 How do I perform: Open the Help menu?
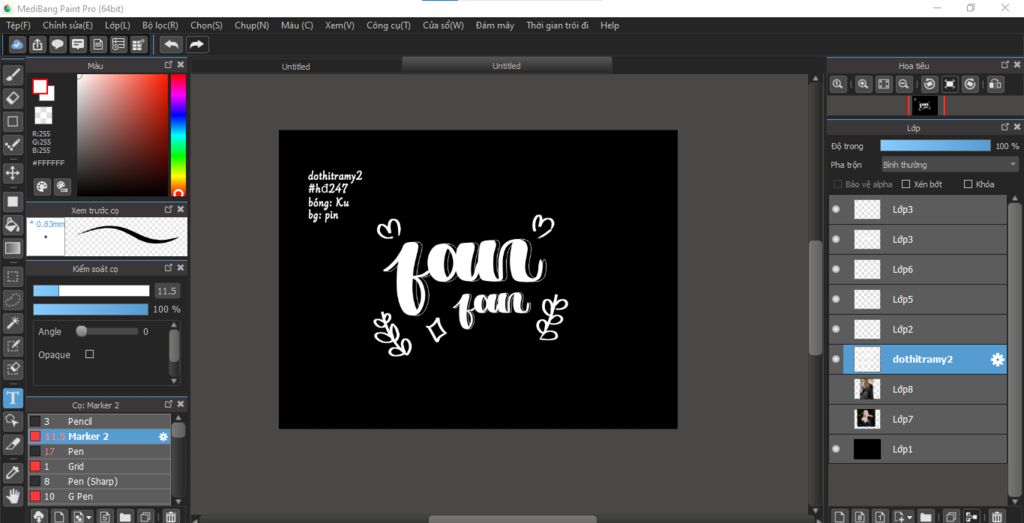click(609, 25)
